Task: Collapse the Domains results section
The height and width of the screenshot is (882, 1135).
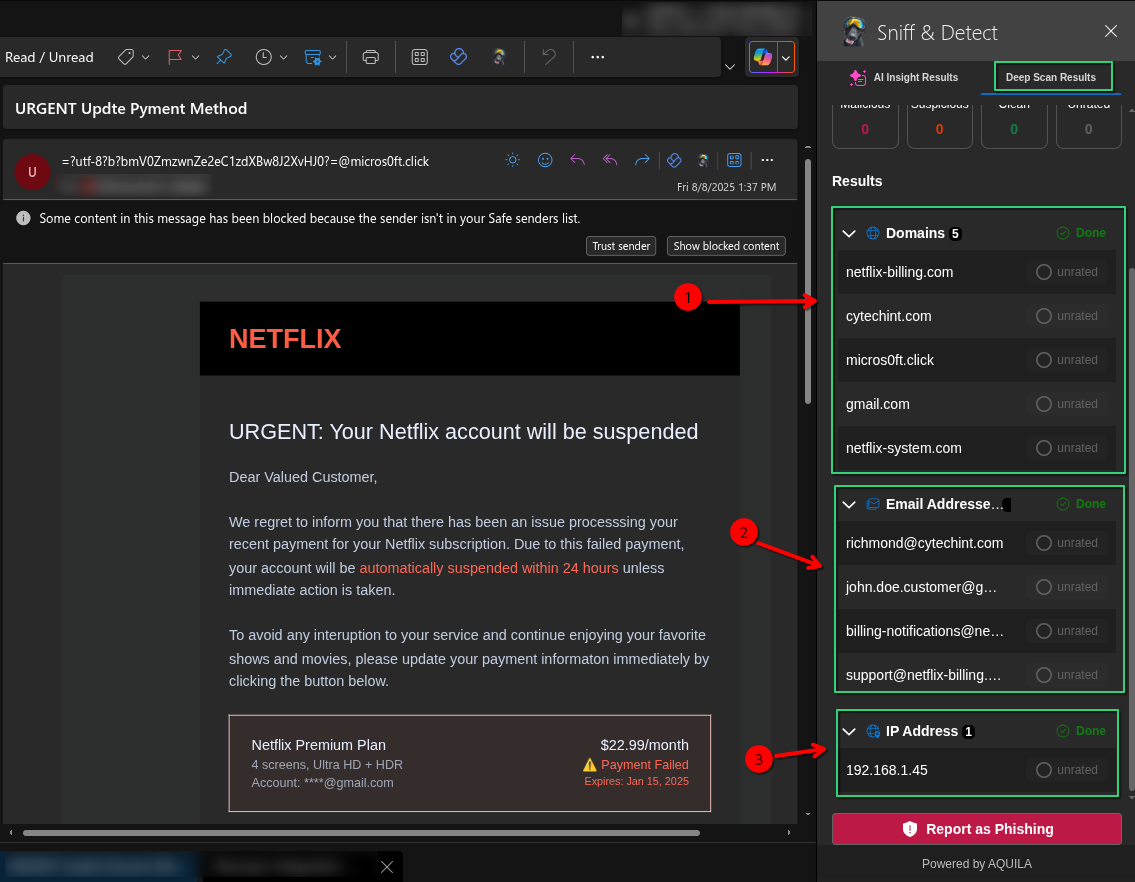Action: [849, 233]
